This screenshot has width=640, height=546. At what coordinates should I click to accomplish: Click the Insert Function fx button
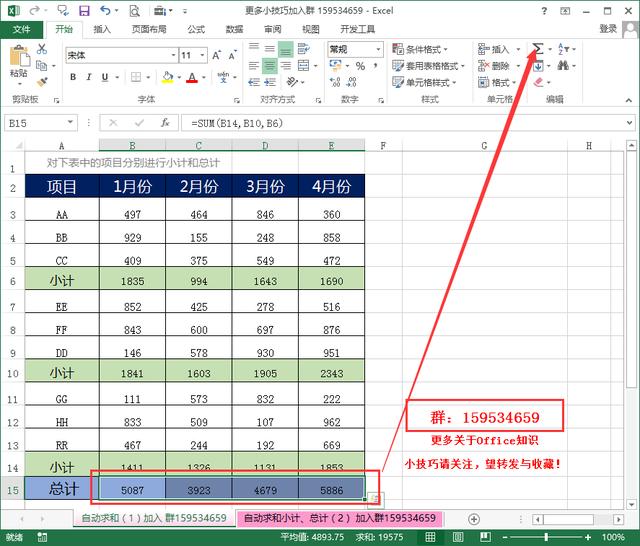pyautogui.click(x=165, y=123)
